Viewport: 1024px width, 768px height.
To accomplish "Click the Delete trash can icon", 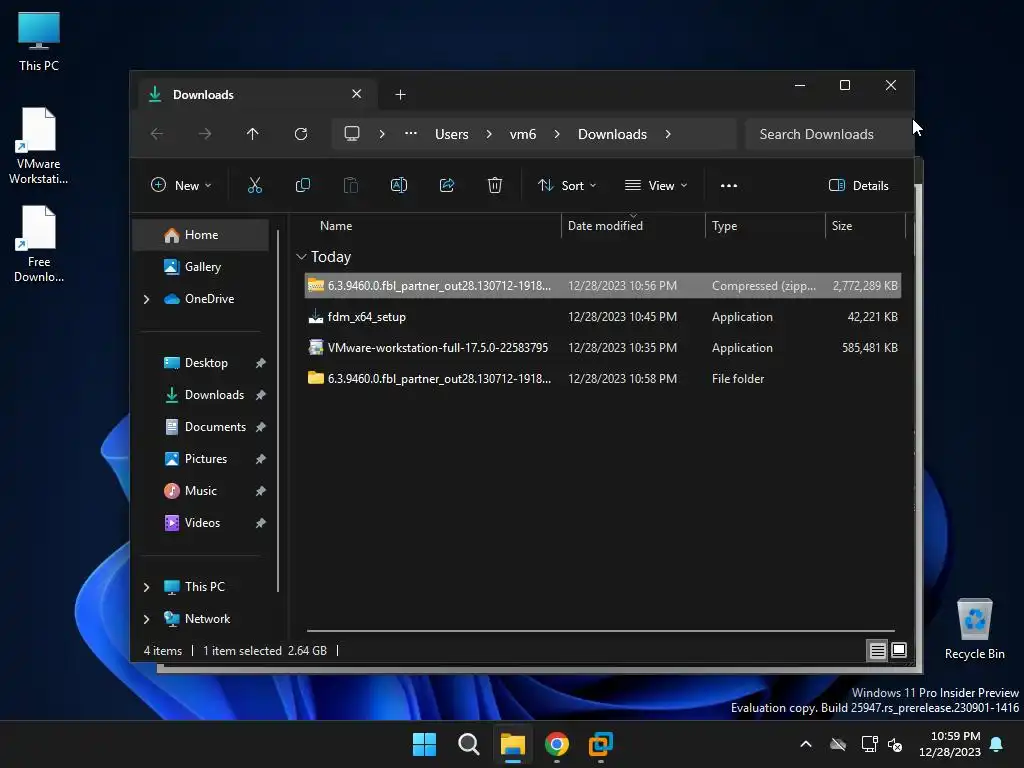I will [495, 185].
